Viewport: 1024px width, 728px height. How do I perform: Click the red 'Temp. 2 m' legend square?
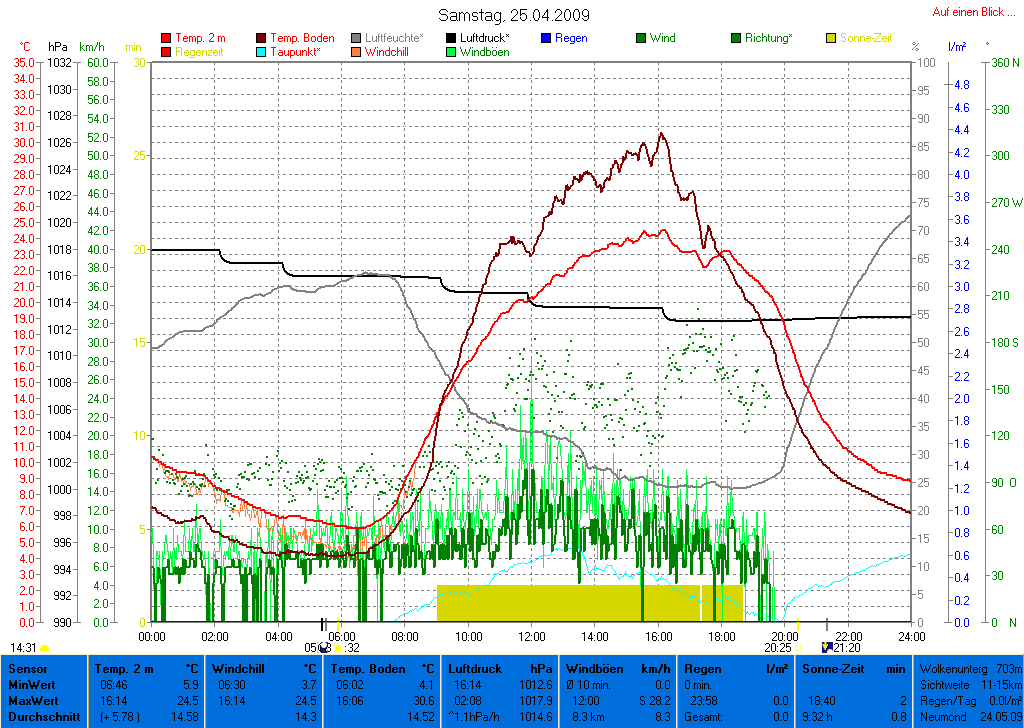point(166,38)
